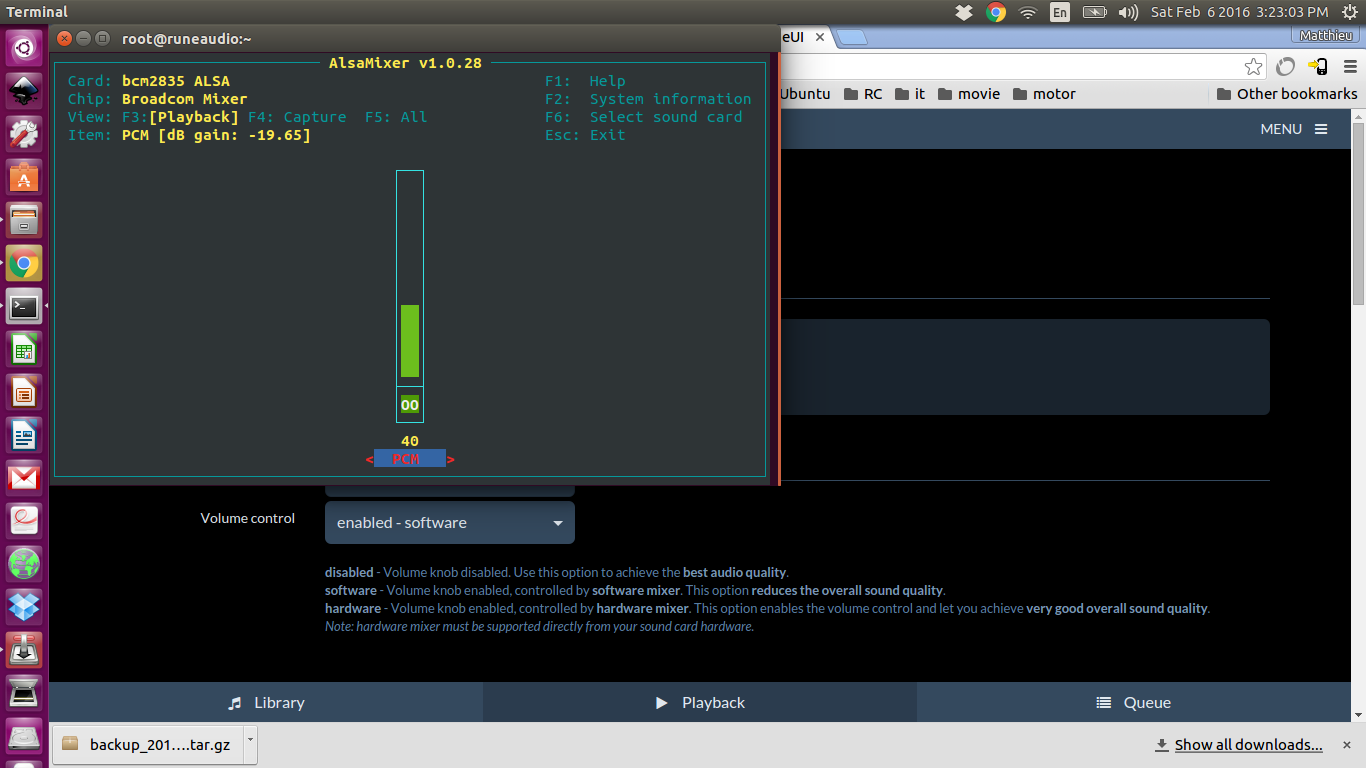Click Dropbox indicator in top panel

point(964,12)
